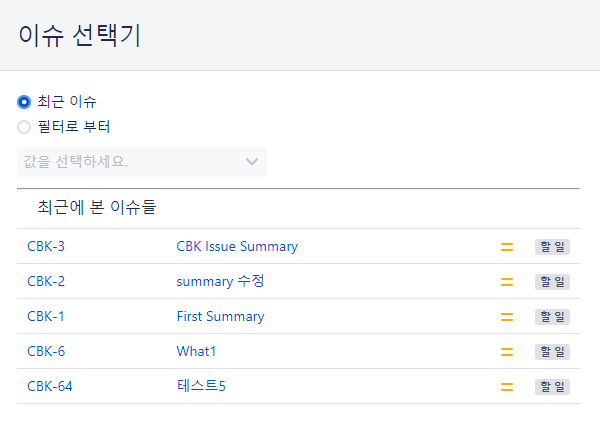Screen dimensions: 600x422
Task: Open the CBK Issue Summary link
Action: (237, 247)
